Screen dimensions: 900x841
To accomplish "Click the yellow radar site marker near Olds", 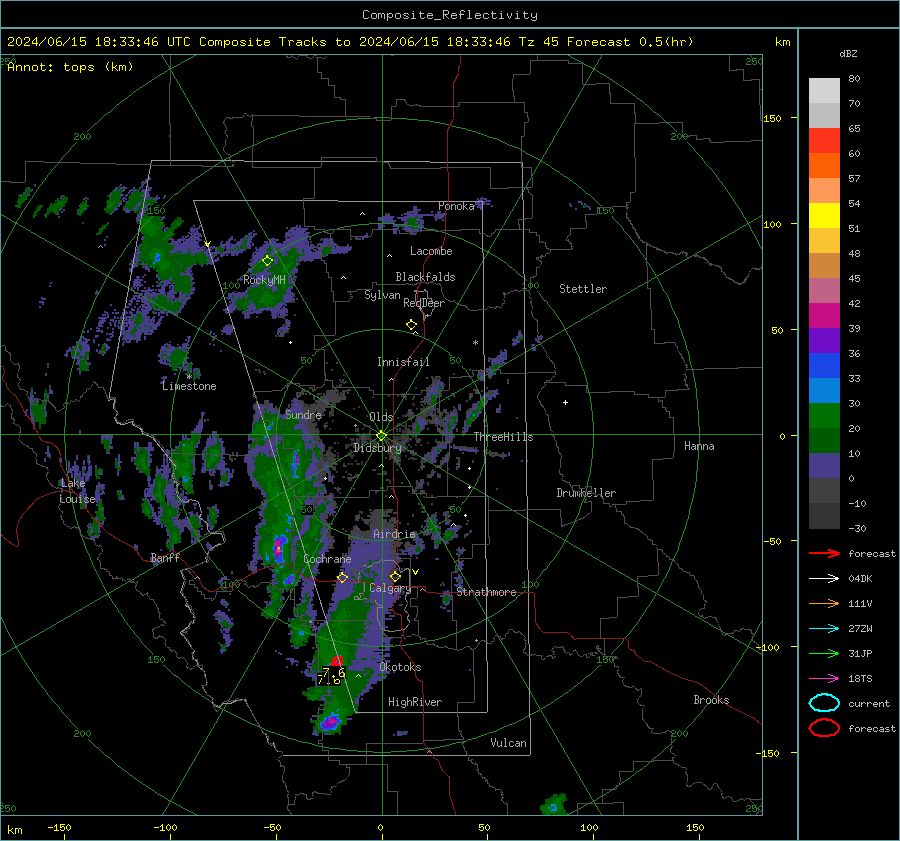I will point(381,436).
